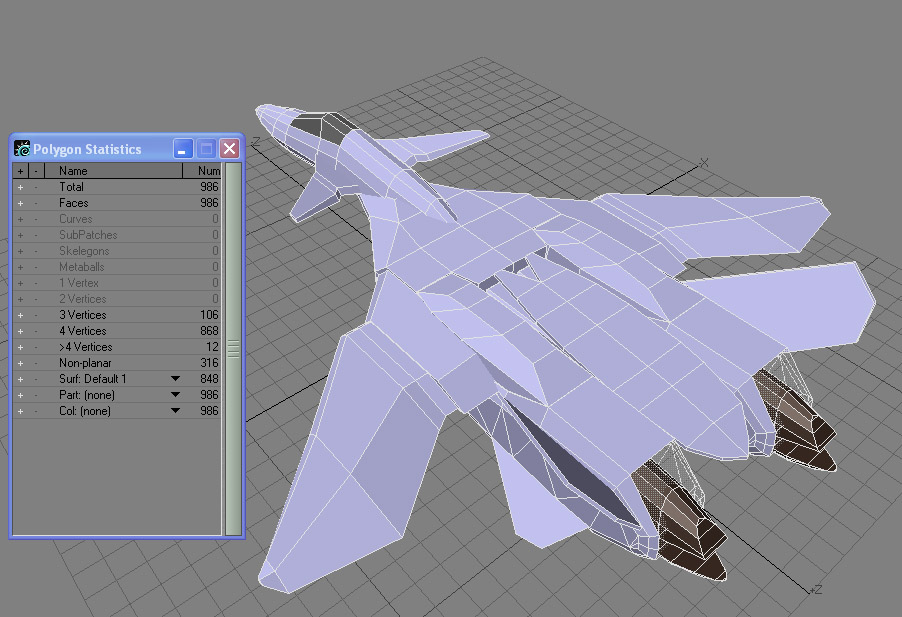Click the 'Part: (none)' label
The height and width of the screenshot is (617, 902).
click(87, 395)
